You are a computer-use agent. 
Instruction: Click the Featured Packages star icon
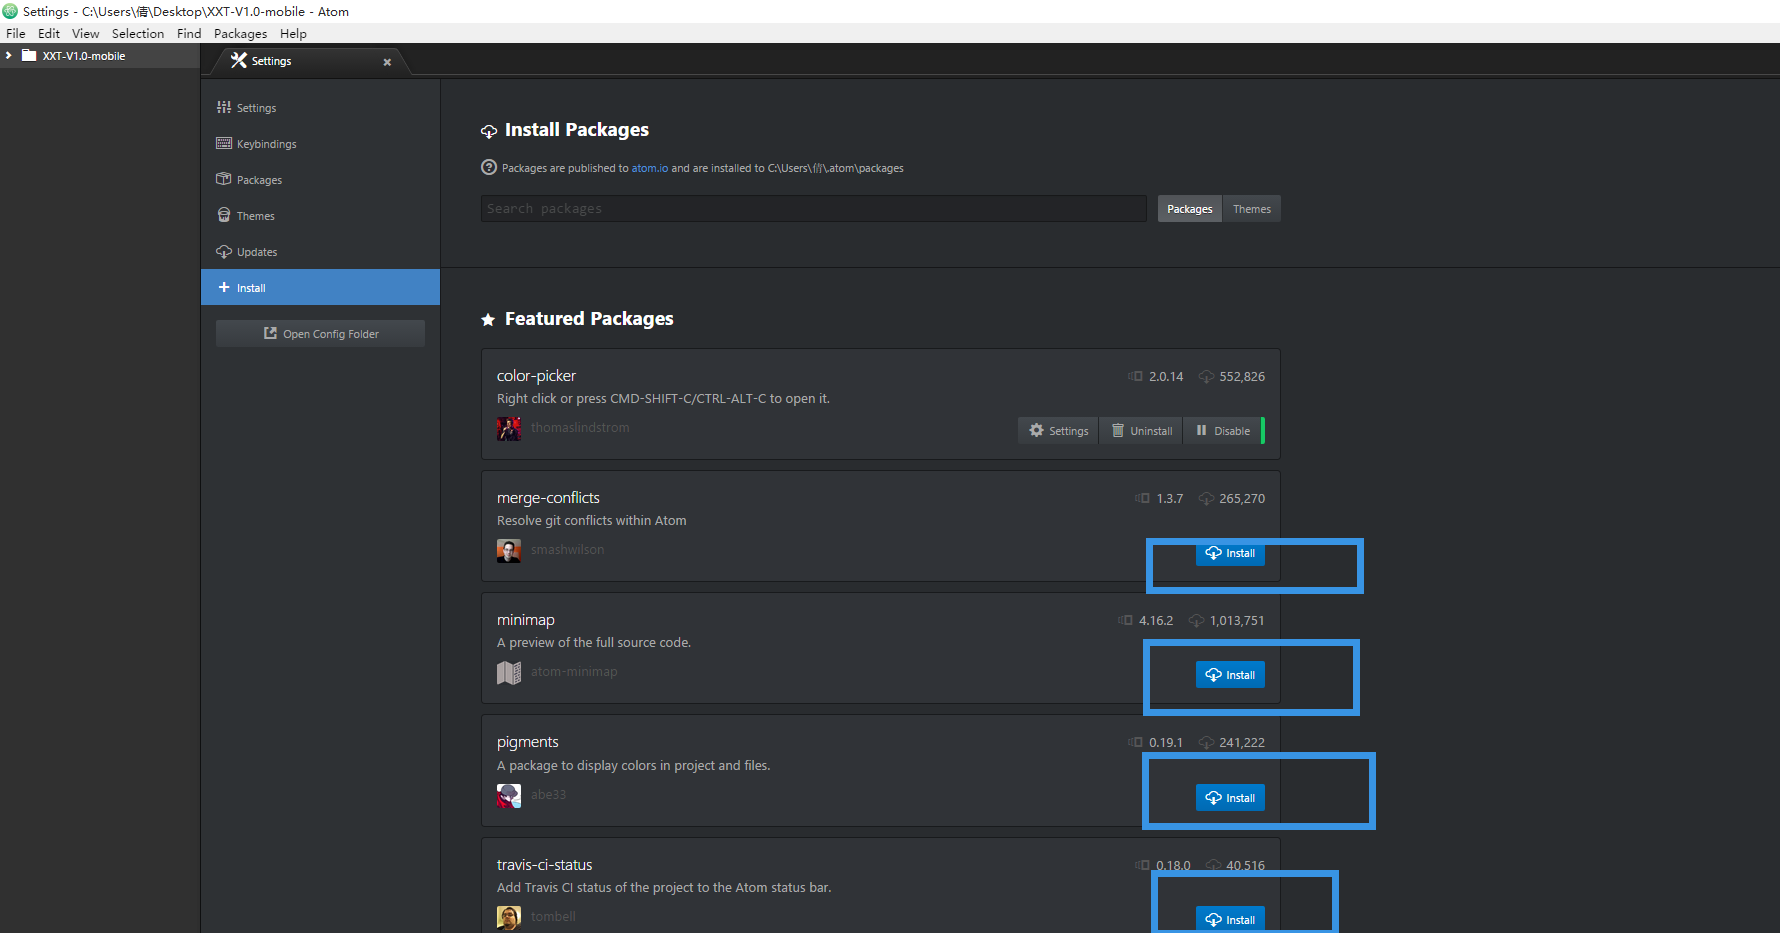pos(488,320)
